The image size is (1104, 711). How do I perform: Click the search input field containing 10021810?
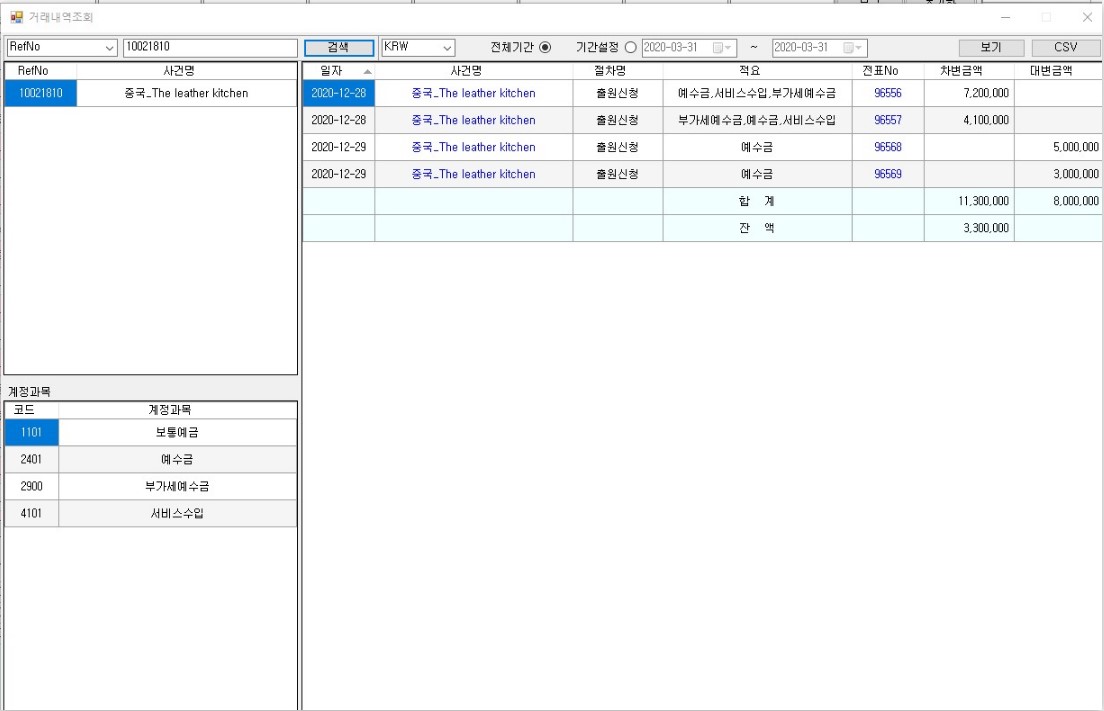[x=209, y=48]
